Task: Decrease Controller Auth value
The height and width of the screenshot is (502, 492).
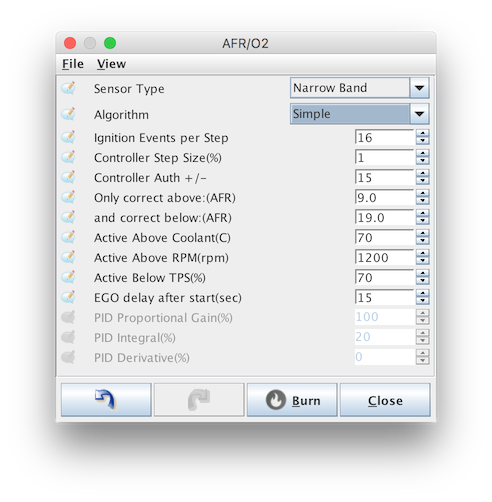Action: [x=422, y=181]
